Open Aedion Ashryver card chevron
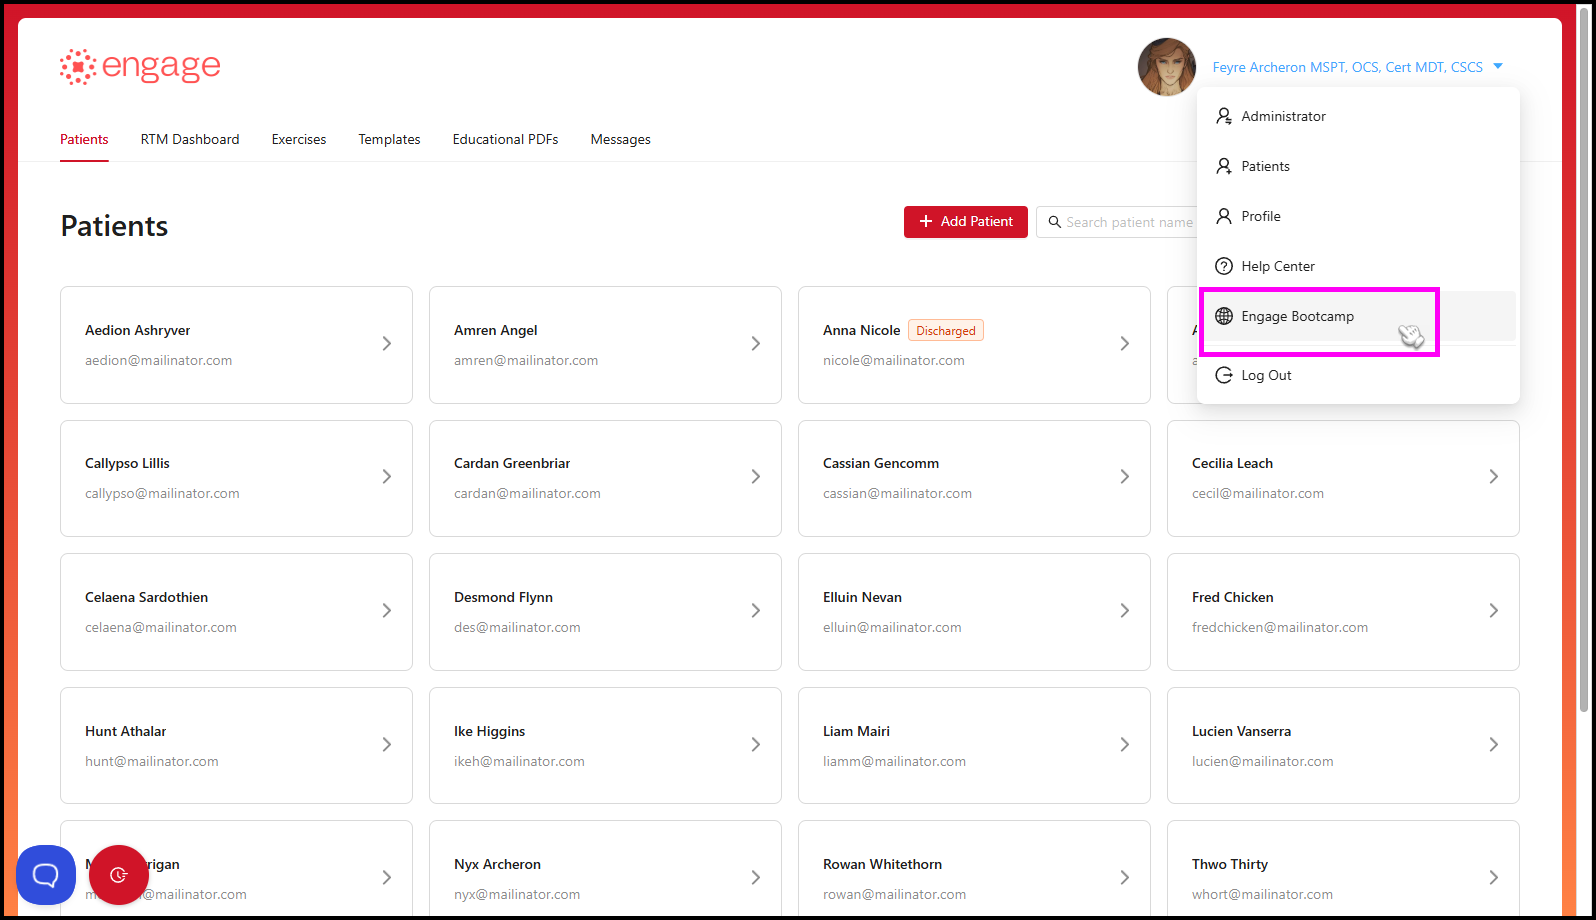 (x=387, y=343)
